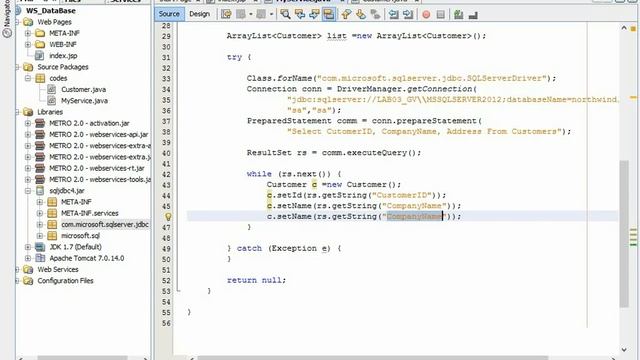Click JDK 1.7 (Default) platform icon

pos(40,247)
